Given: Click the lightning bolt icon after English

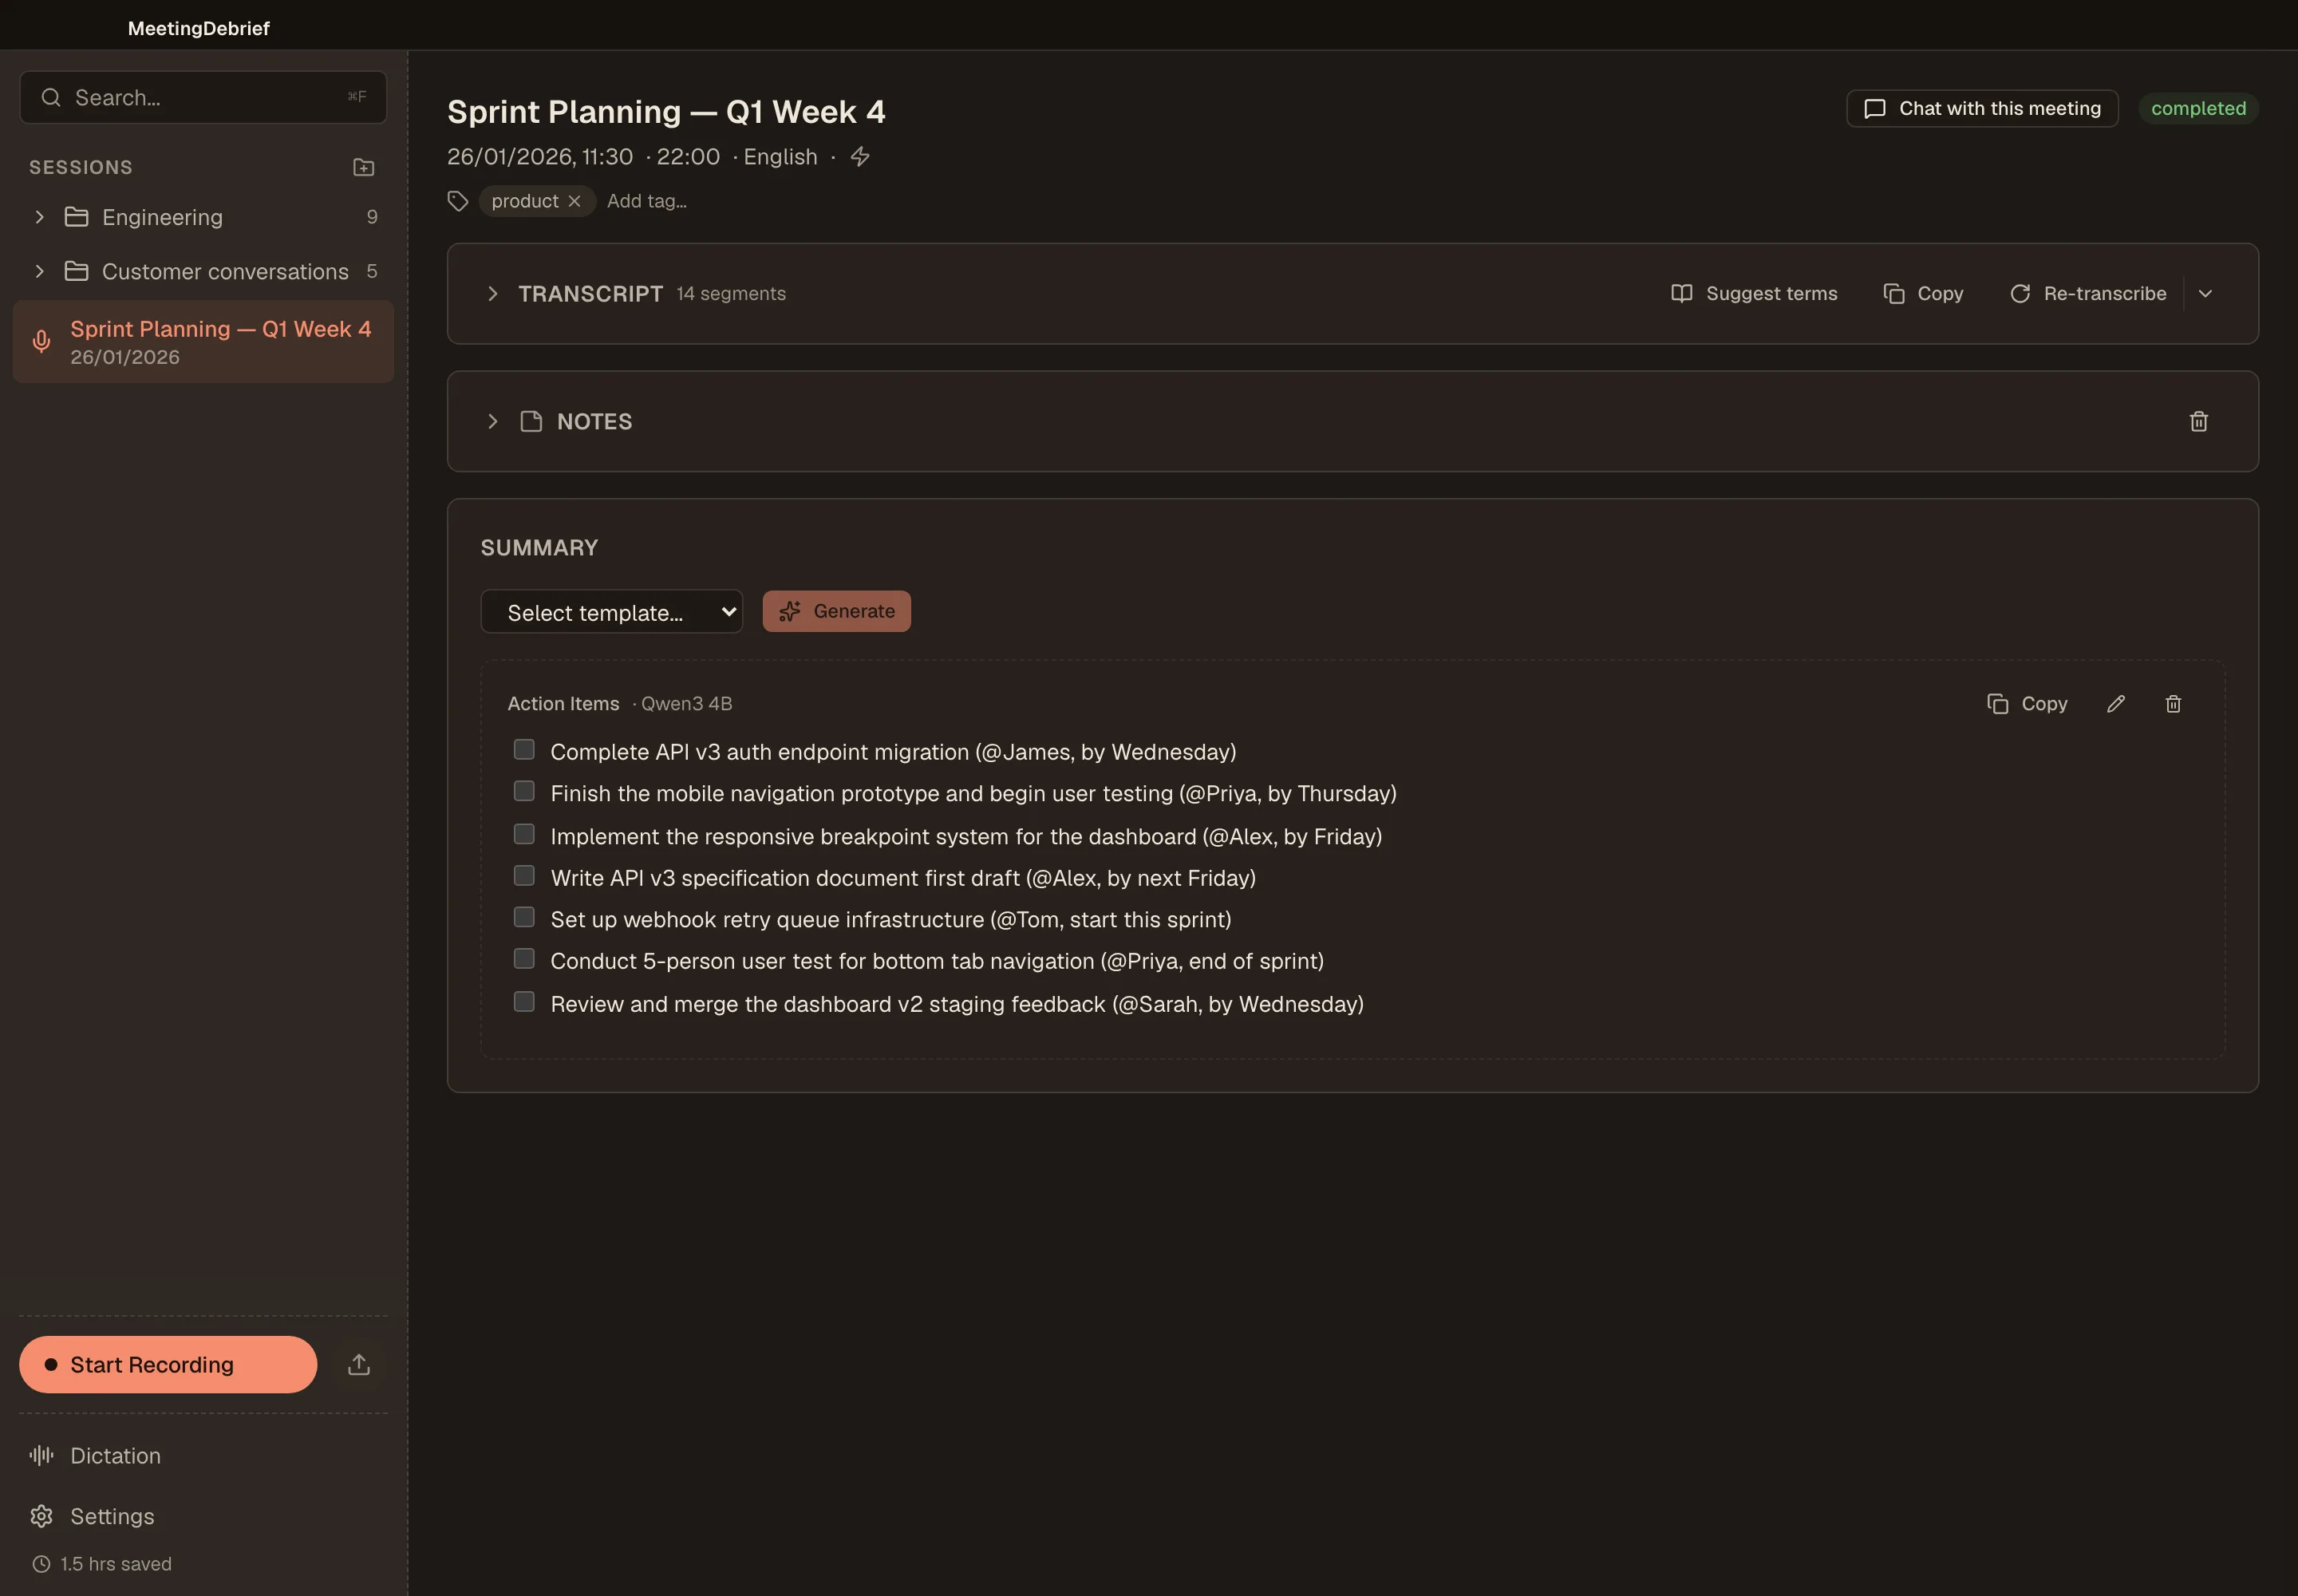Looking at the screenshot, I should pos(860,157).
